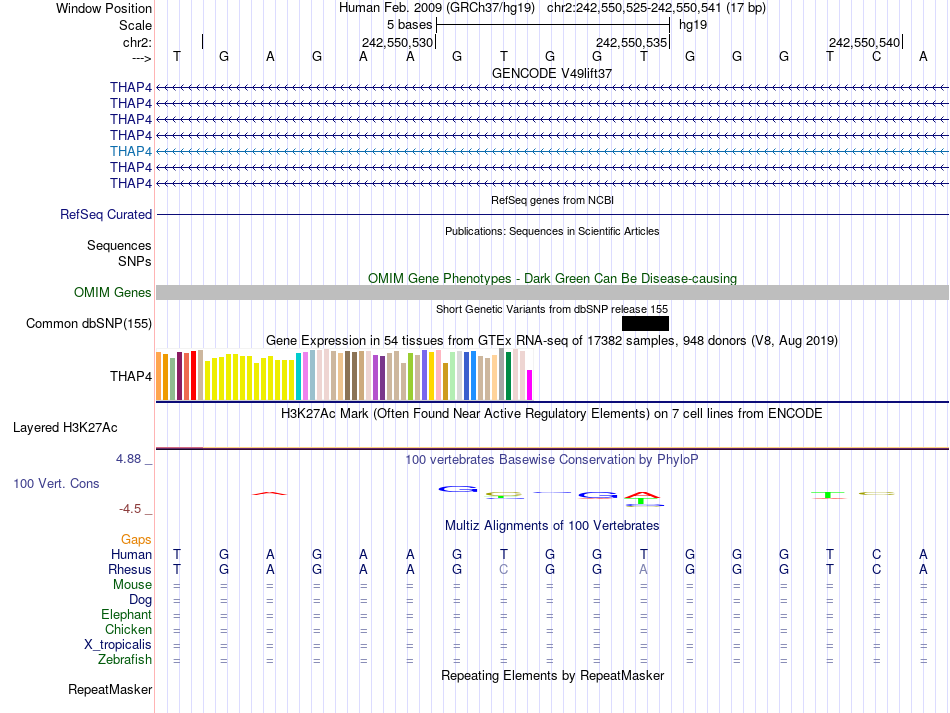Select the X_tropicalis alignment row label

(118, 645)
